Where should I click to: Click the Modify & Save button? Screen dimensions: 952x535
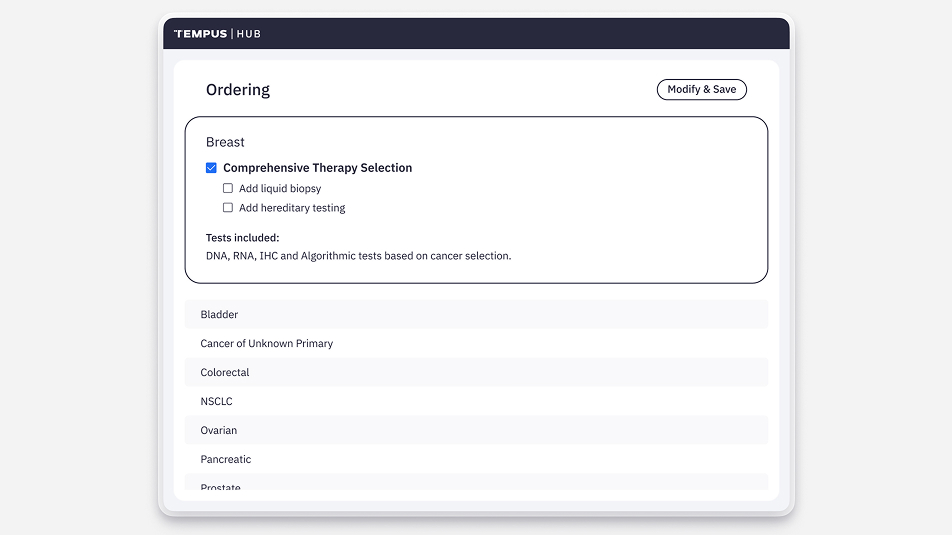tap(701, 89)
